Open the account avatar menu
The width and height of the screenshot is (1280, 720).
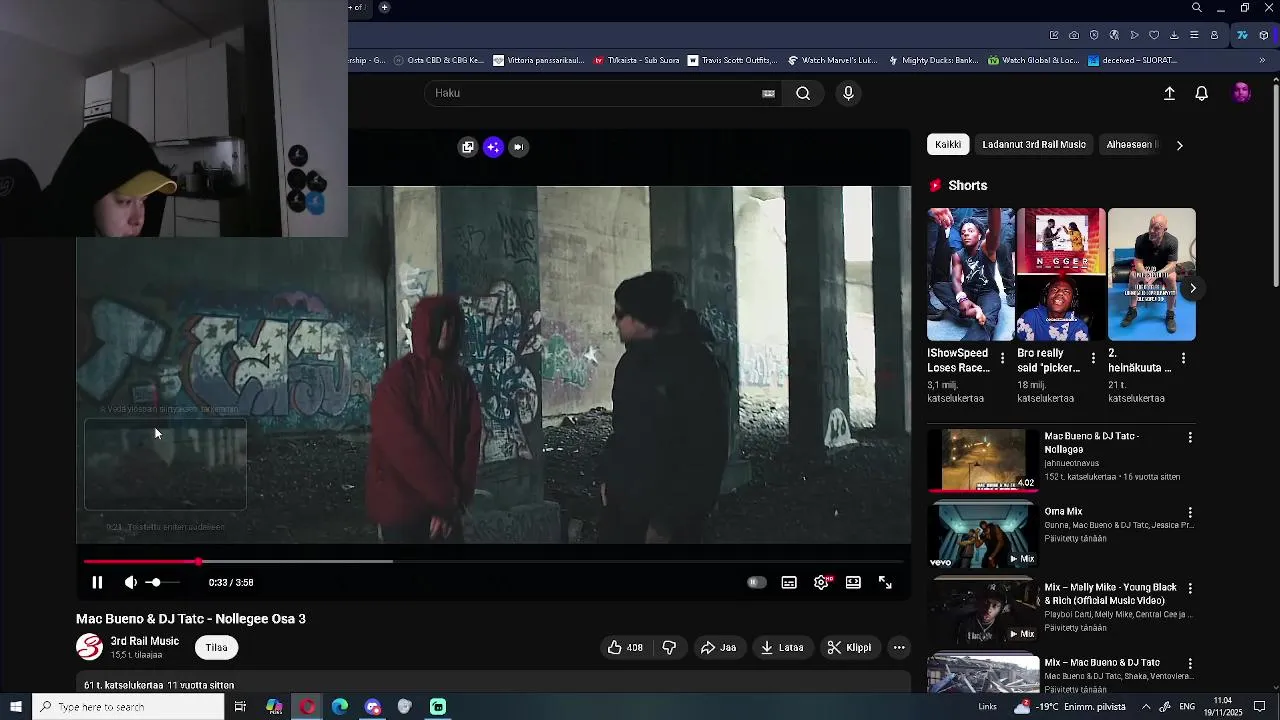click(1242, 93)
